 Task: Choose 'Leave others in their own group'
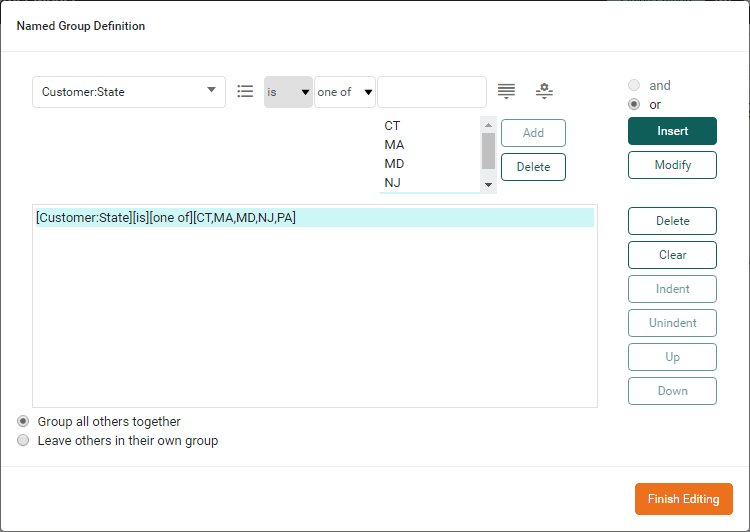(x=23, y=441)
